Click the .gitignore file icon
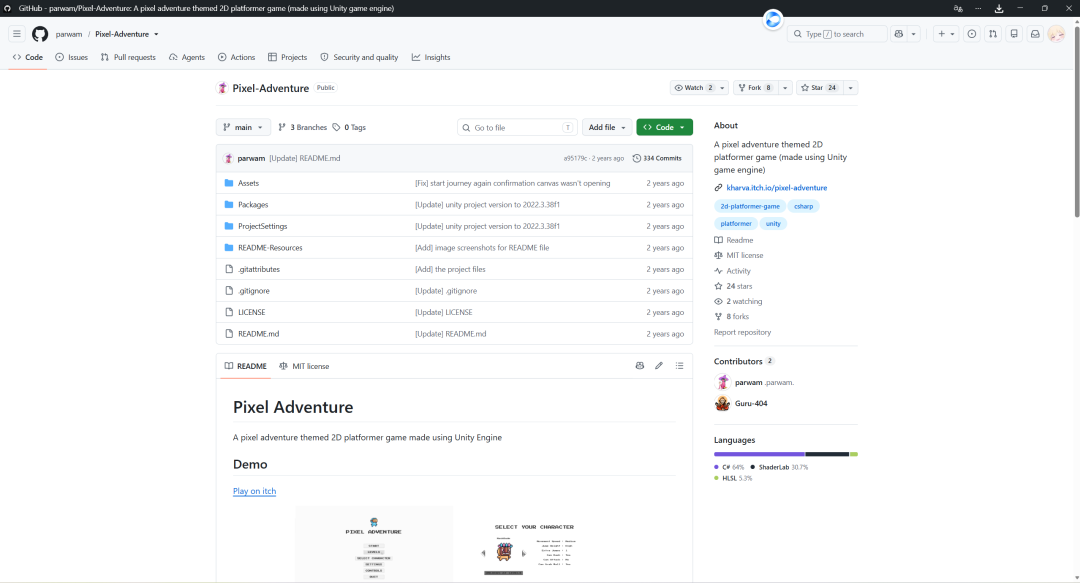Image resolution: width=1080 pixels, height=583 pixels. pyautogui.click(x=229, y=291)
